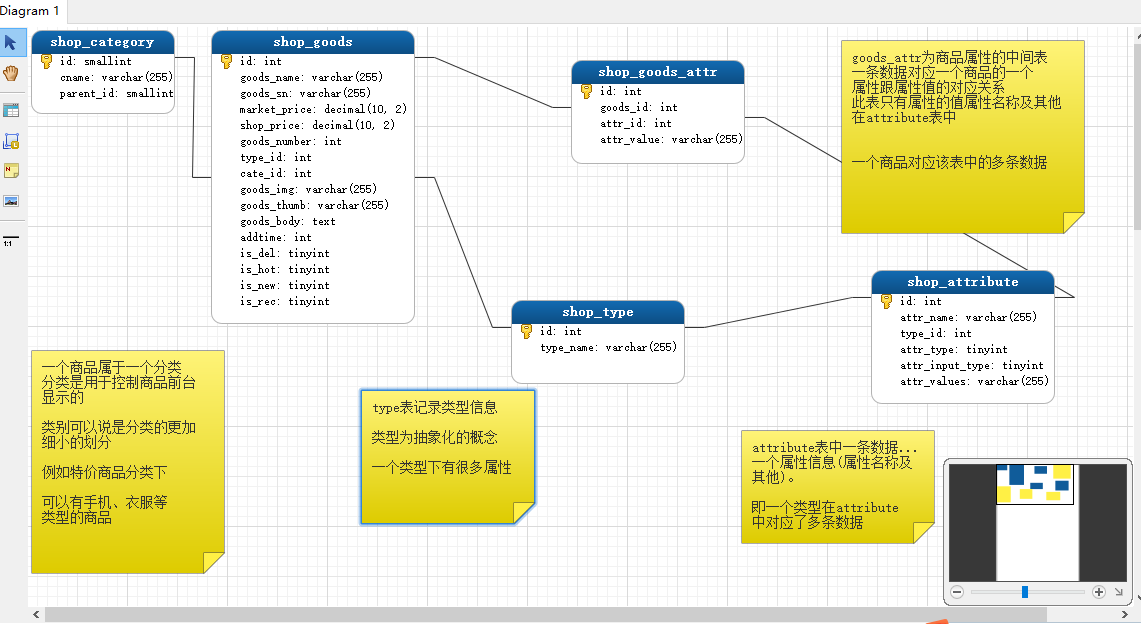Select the shop_category table header
Image resolution: width=1141 pixels, height=624 pixels.
[x=102, y=42]
